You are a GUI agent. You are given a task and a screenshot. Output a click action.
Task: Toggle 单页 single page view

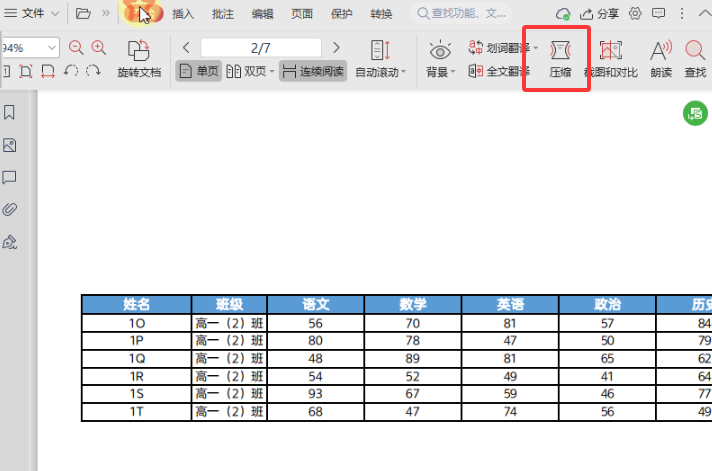pos(198,71)
